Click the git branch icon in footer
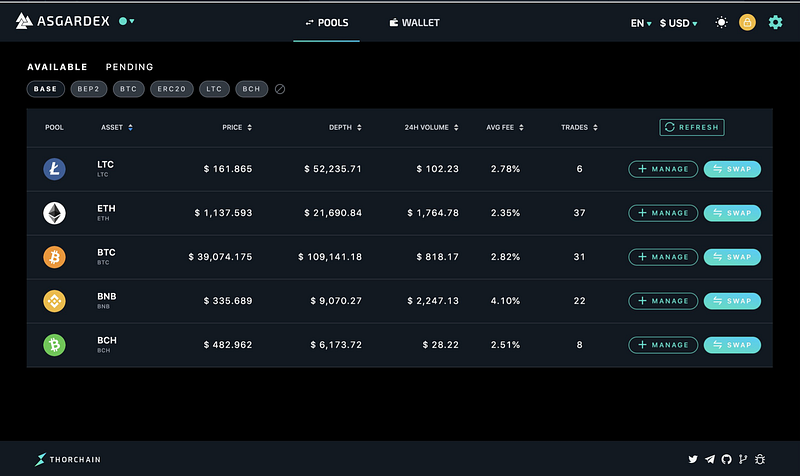Screen dimensions: 800x476 743,459
